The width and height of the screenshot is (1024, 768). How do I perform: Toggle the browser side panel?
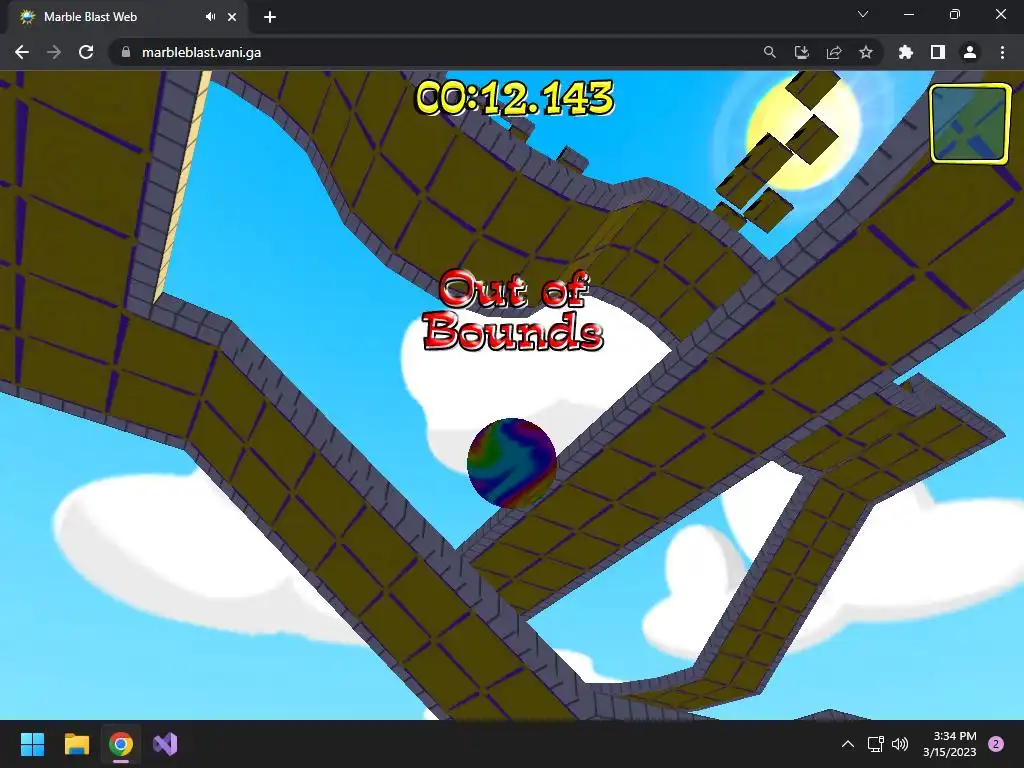pos(937,52)
